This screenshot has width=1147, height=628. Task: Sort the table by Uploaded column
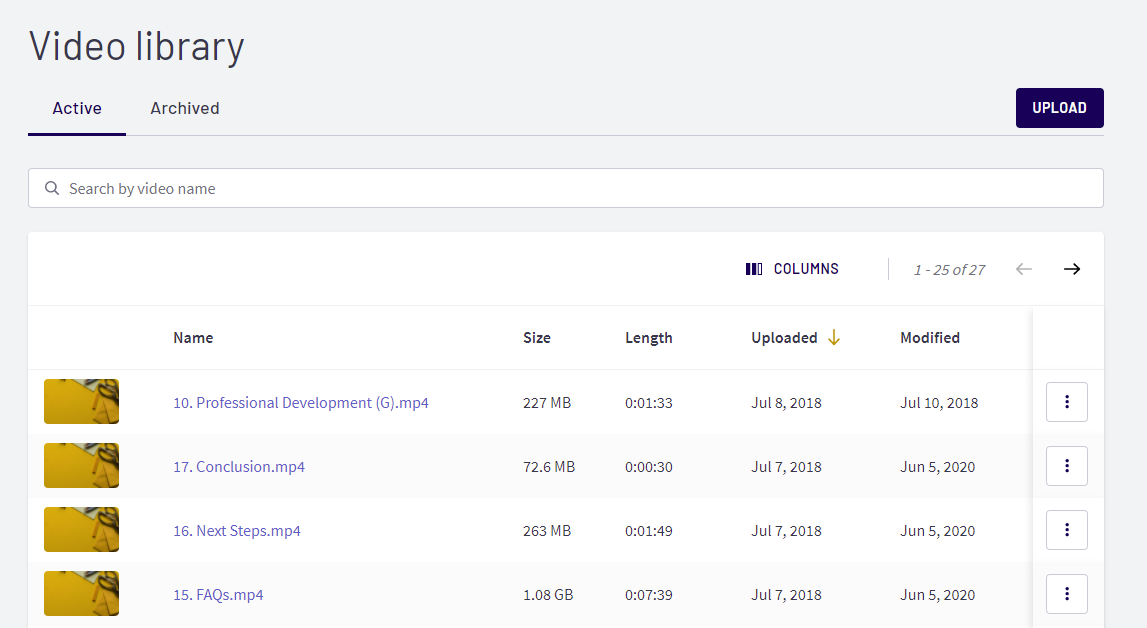[x=784, y=338]
